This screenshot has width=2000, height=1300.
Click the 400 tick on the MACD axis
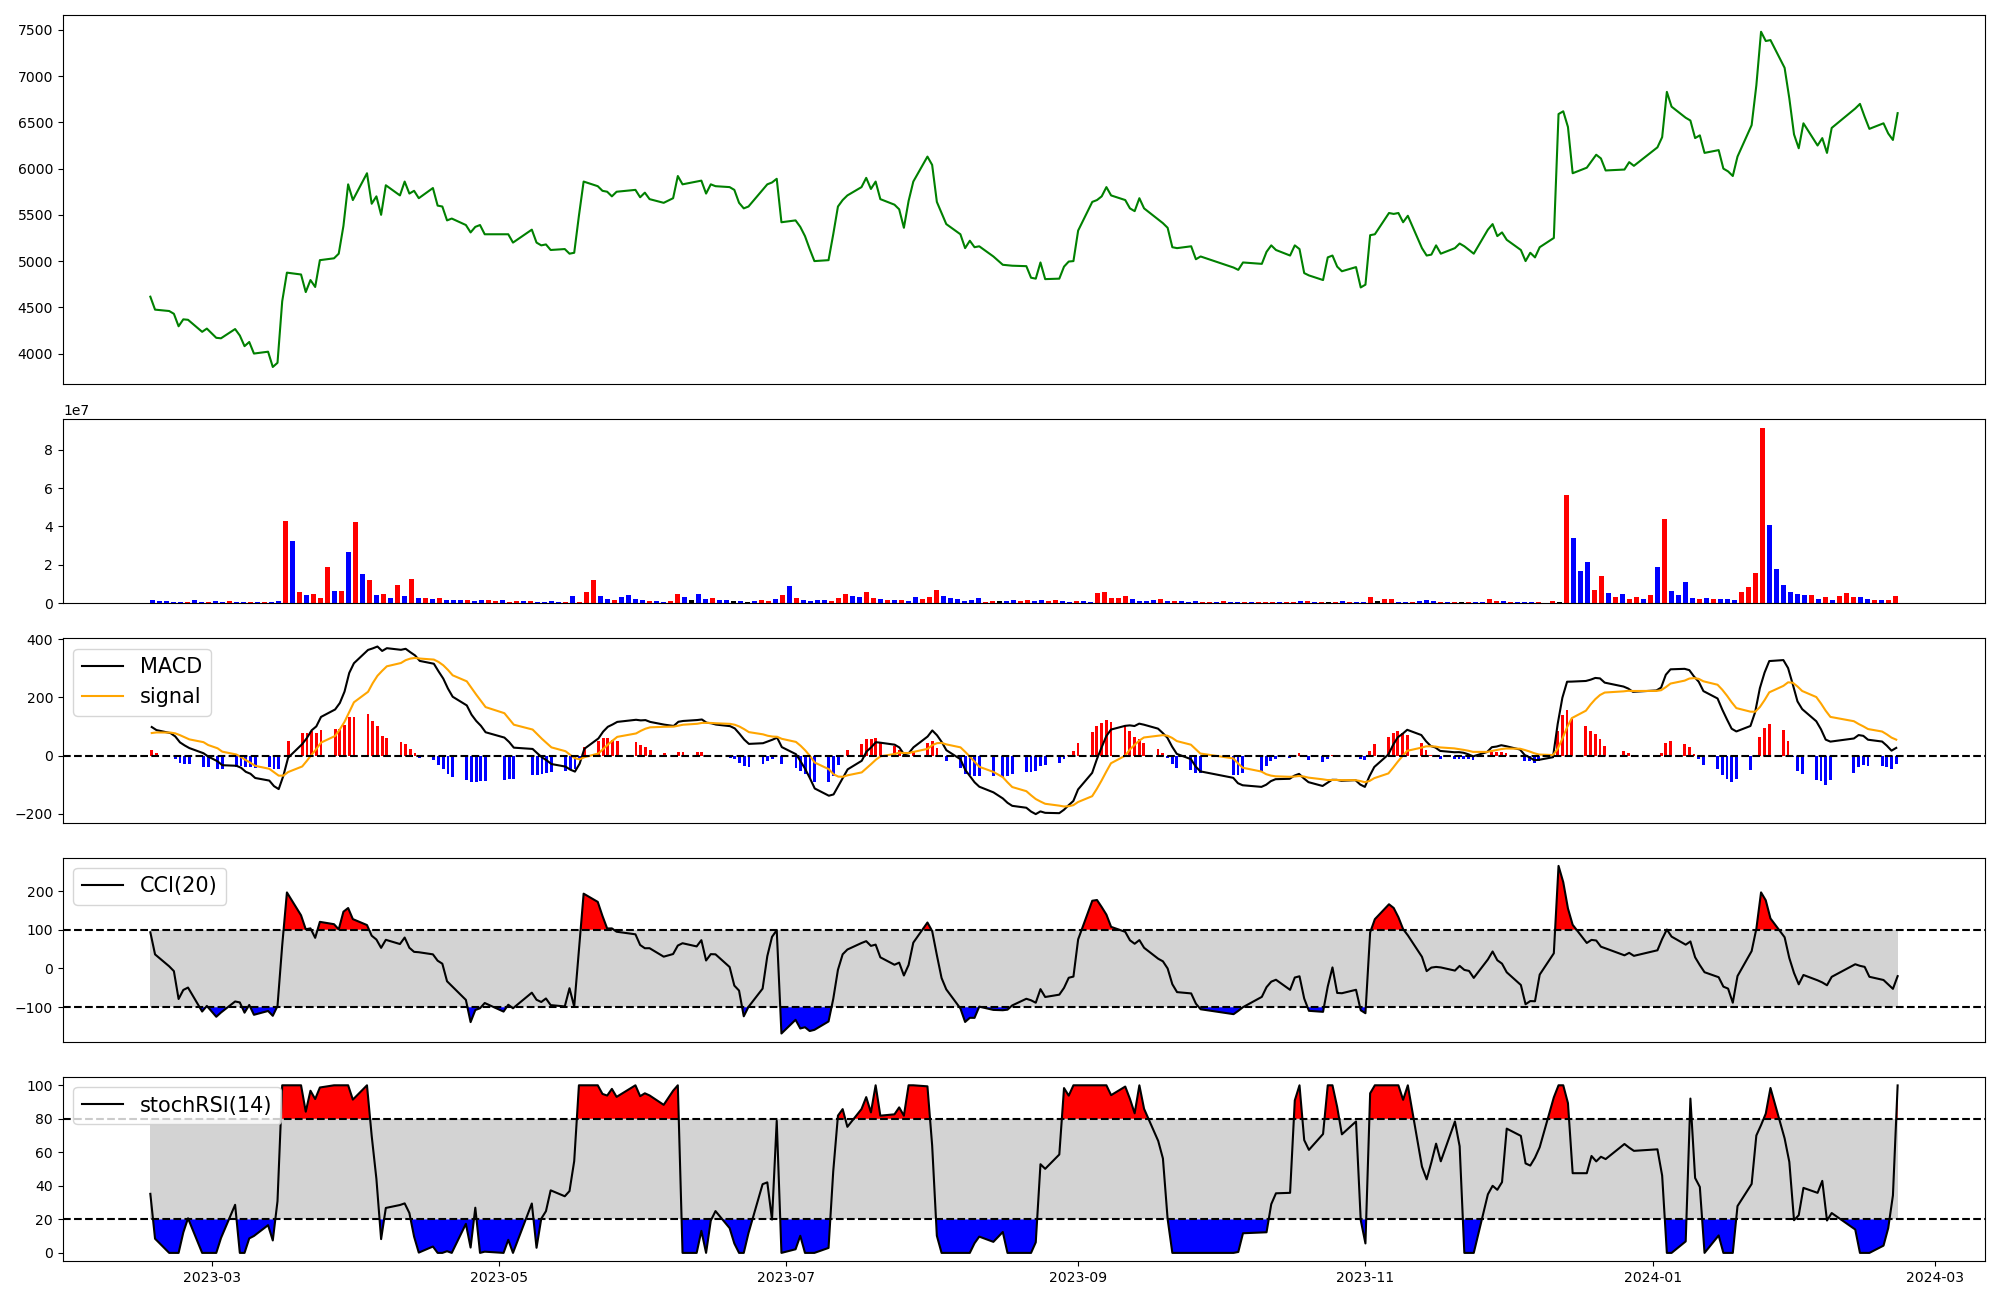pyautogui.click(x=40, y=640)
